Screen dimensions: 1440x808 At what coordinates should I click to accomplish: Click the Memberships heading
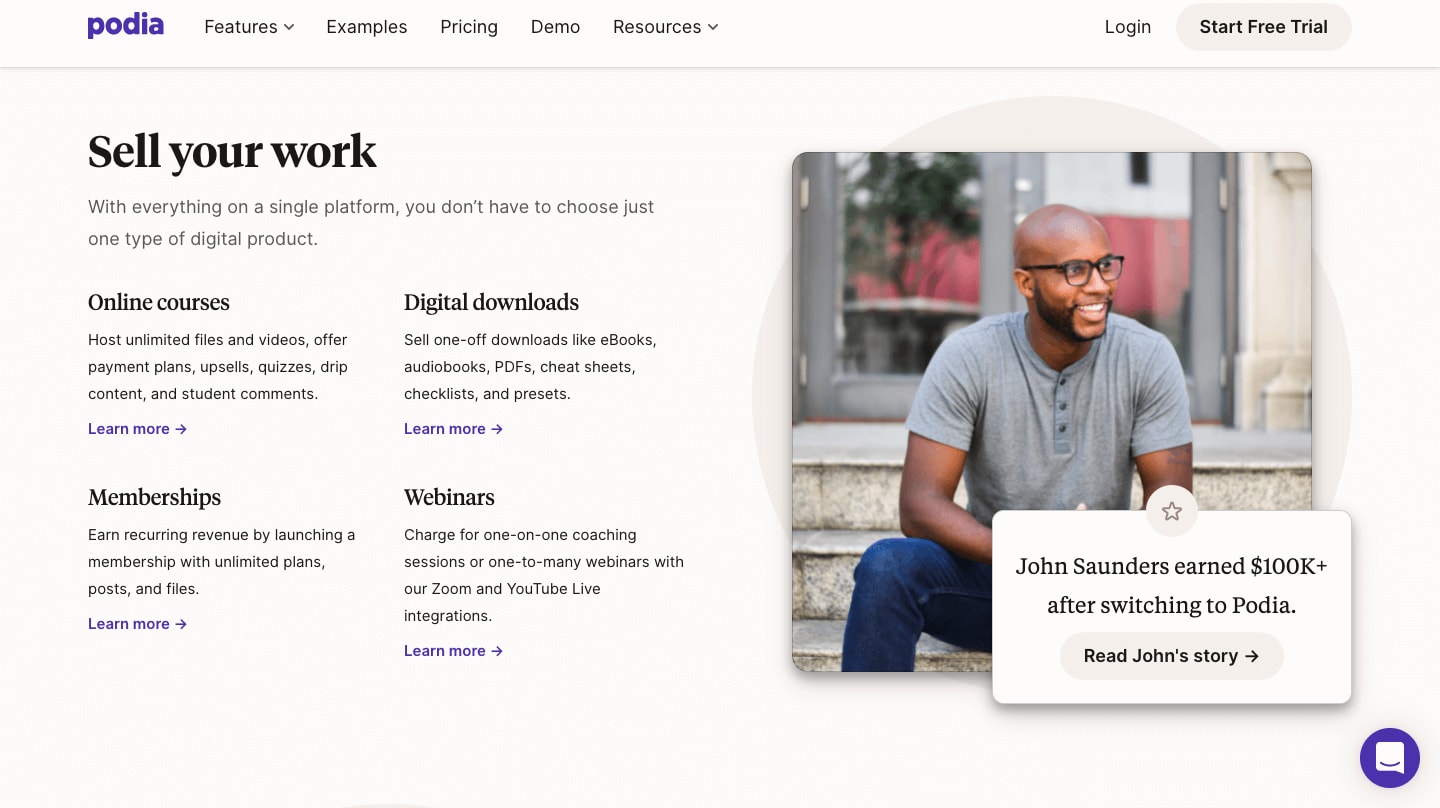pyautogui.click(x=155, y=497)
